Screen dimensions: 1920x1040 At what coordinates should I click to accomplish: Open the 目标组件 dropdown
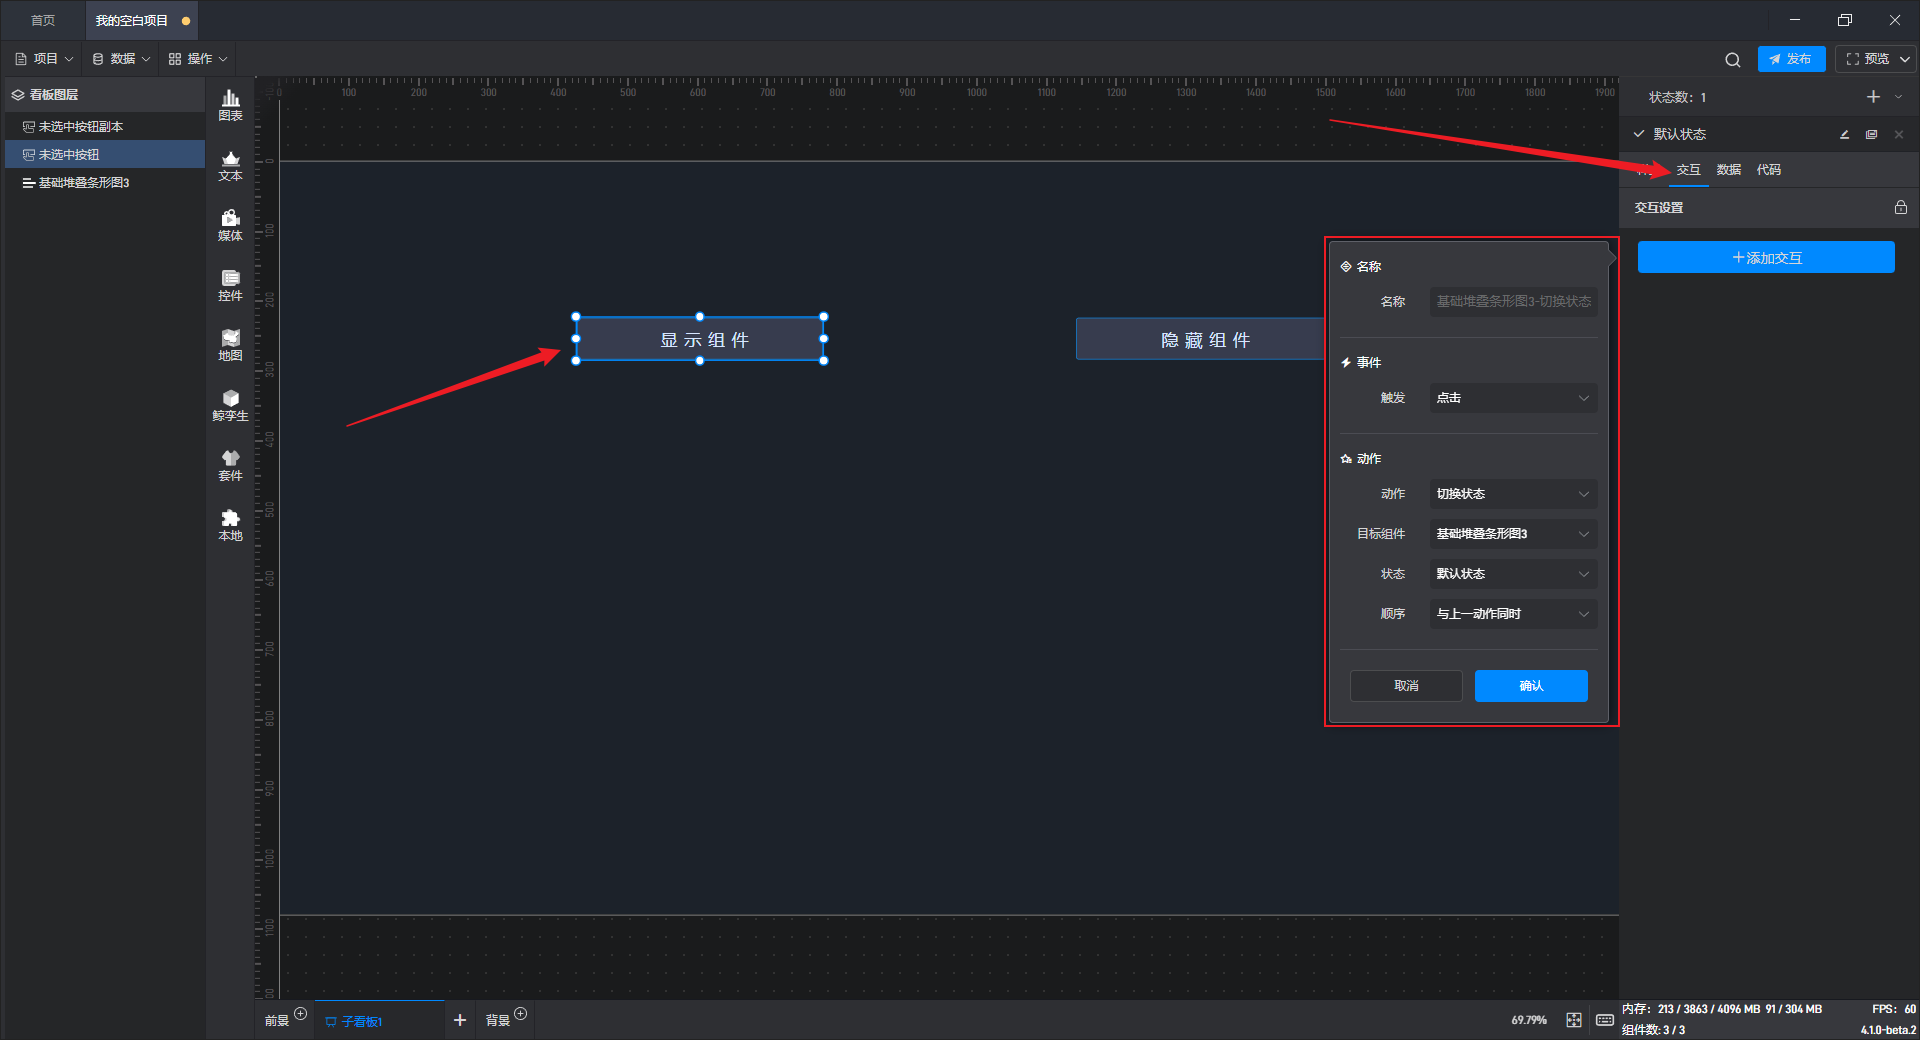[x=1513, y=534]
